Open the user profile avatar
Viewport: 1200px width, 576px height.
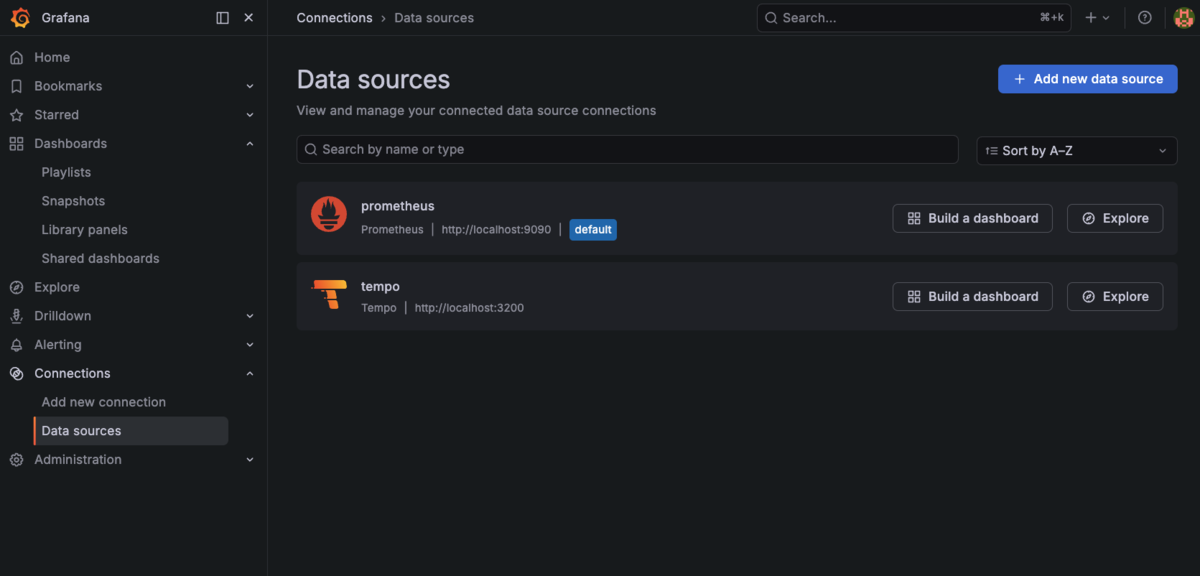(x=1183, y=18)
